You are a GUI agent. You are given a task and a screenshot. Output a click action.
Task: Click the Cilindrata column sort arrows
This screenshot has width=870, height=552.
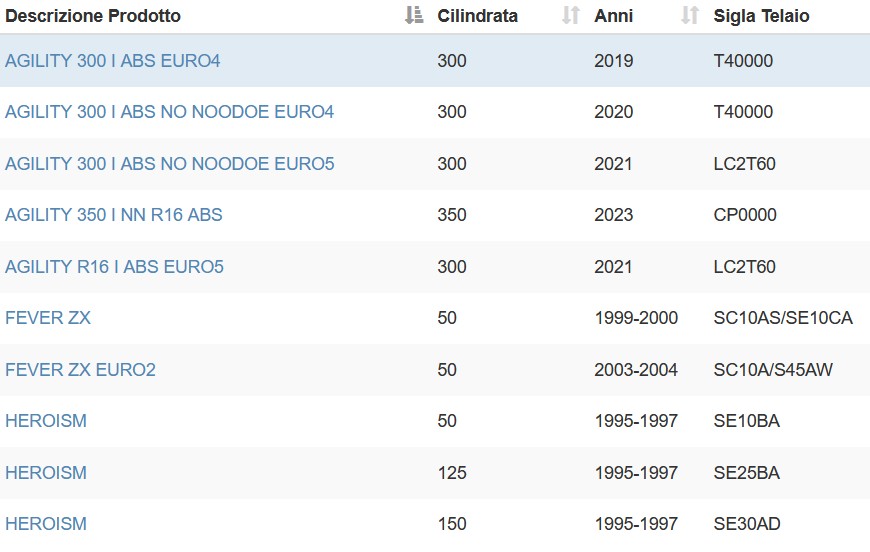click(570, 16)
